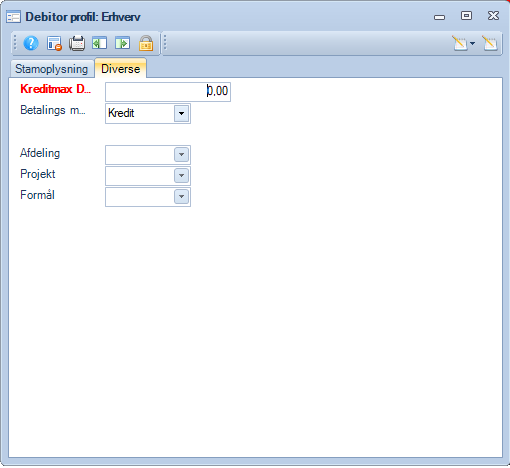Switch to the Stamoplysning tab
510x468 pixels.
(x=52, y=69)
